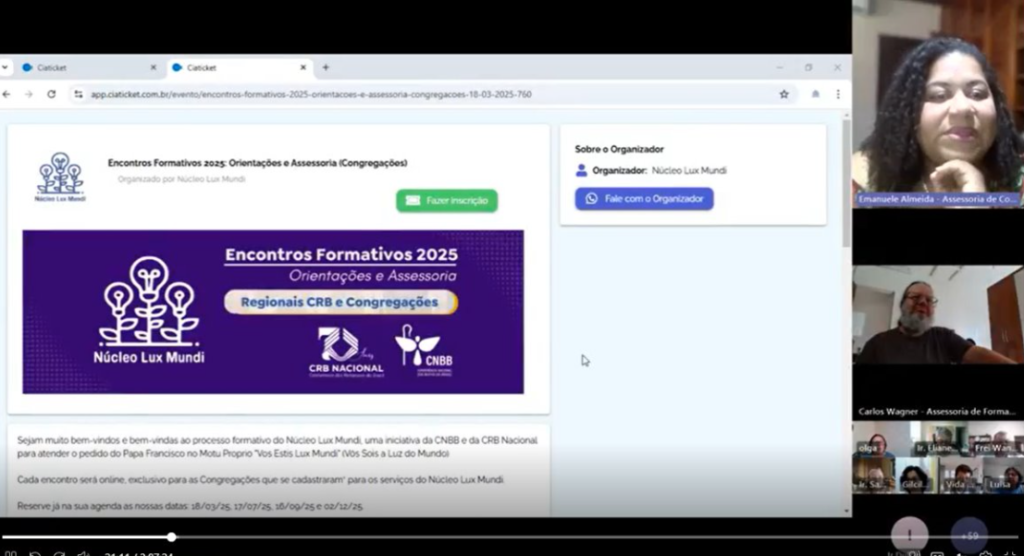Click the video progress bar handle
The image size is (1024, 556).
pyautogui.click(x=171, y=537)
